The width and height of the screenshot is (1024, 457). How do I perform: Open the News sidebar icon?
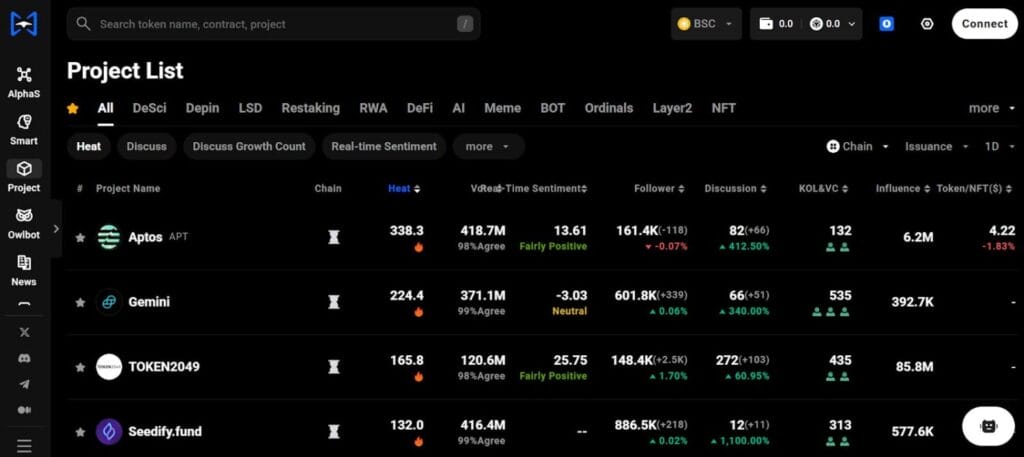click(24, 269)
